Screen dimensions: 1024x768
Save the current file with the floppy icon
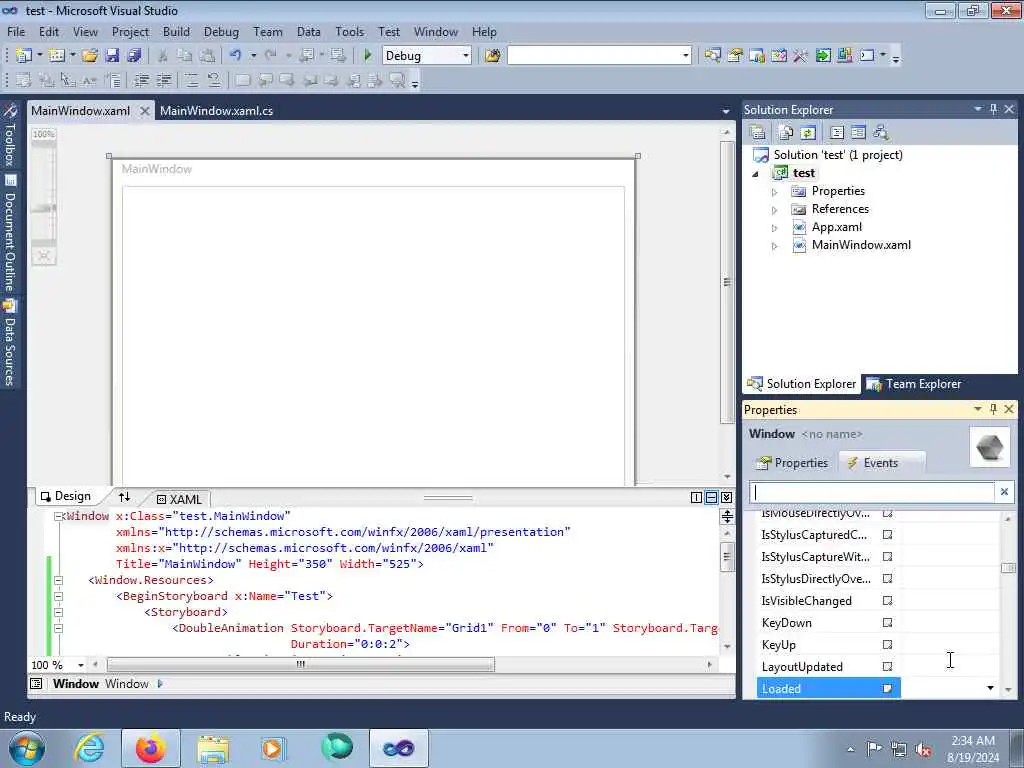click(x=112, y=56)
